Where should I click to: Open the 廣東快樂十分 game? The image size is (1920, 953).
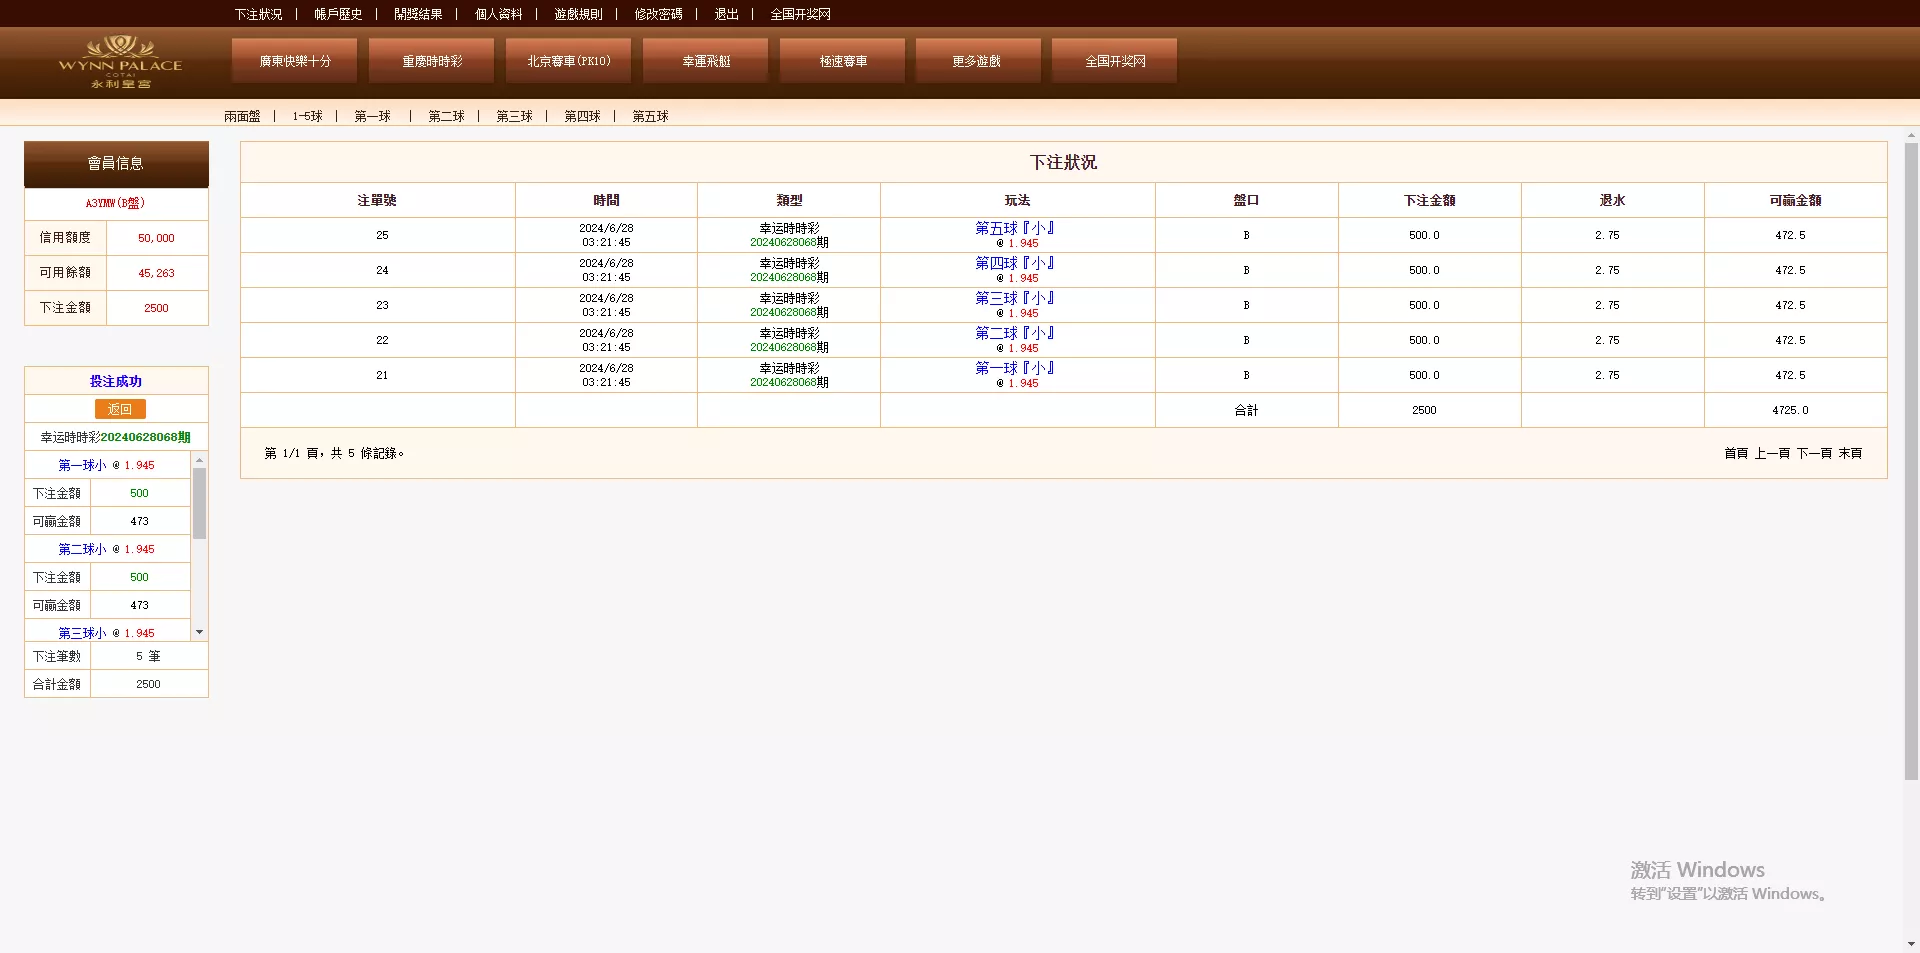pyautogui.click(x=292, y=60)
